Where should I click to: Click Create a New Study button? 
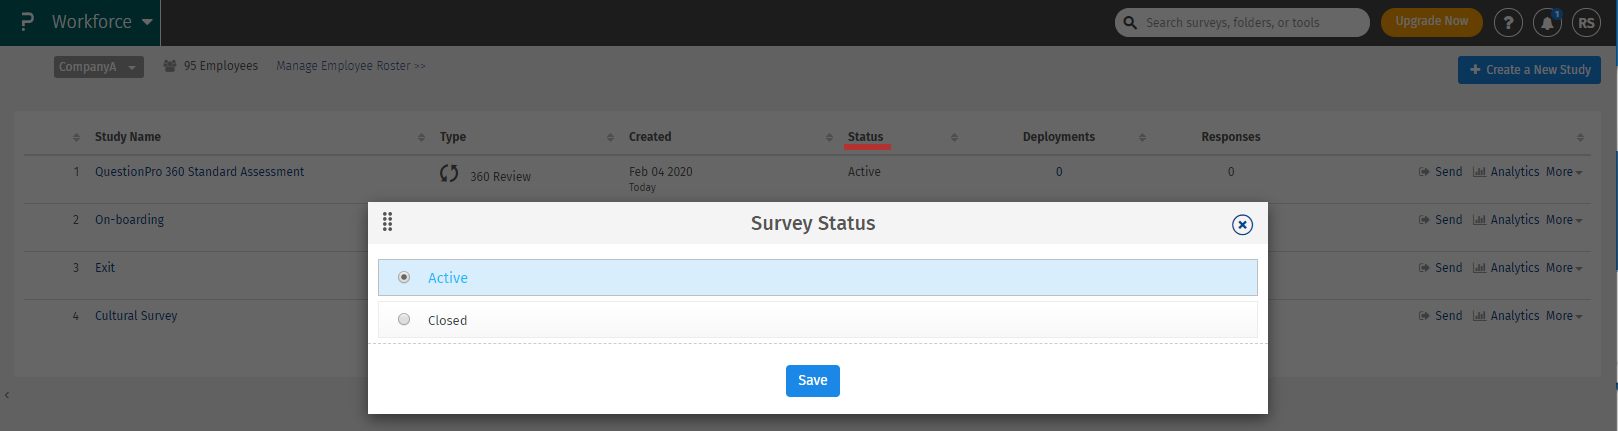click(1529, 70)
